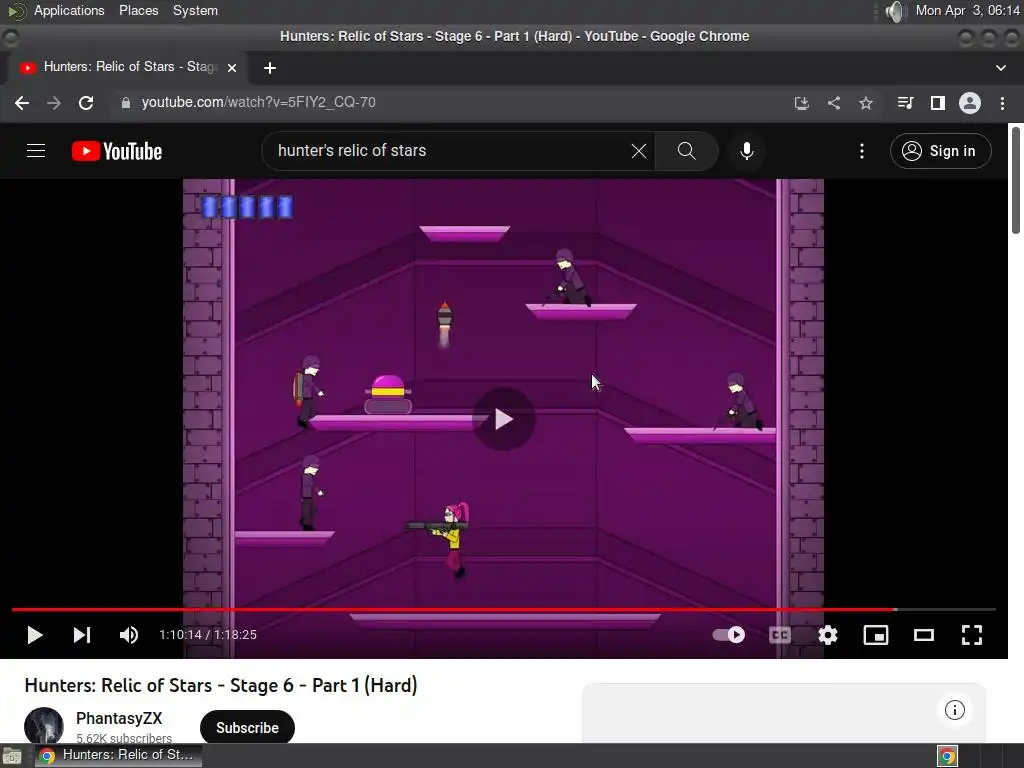The width and height of the screenshot is (1024, 768).
Task: Open the YouTube guide hamburger menu
Action: pos(36,151)
